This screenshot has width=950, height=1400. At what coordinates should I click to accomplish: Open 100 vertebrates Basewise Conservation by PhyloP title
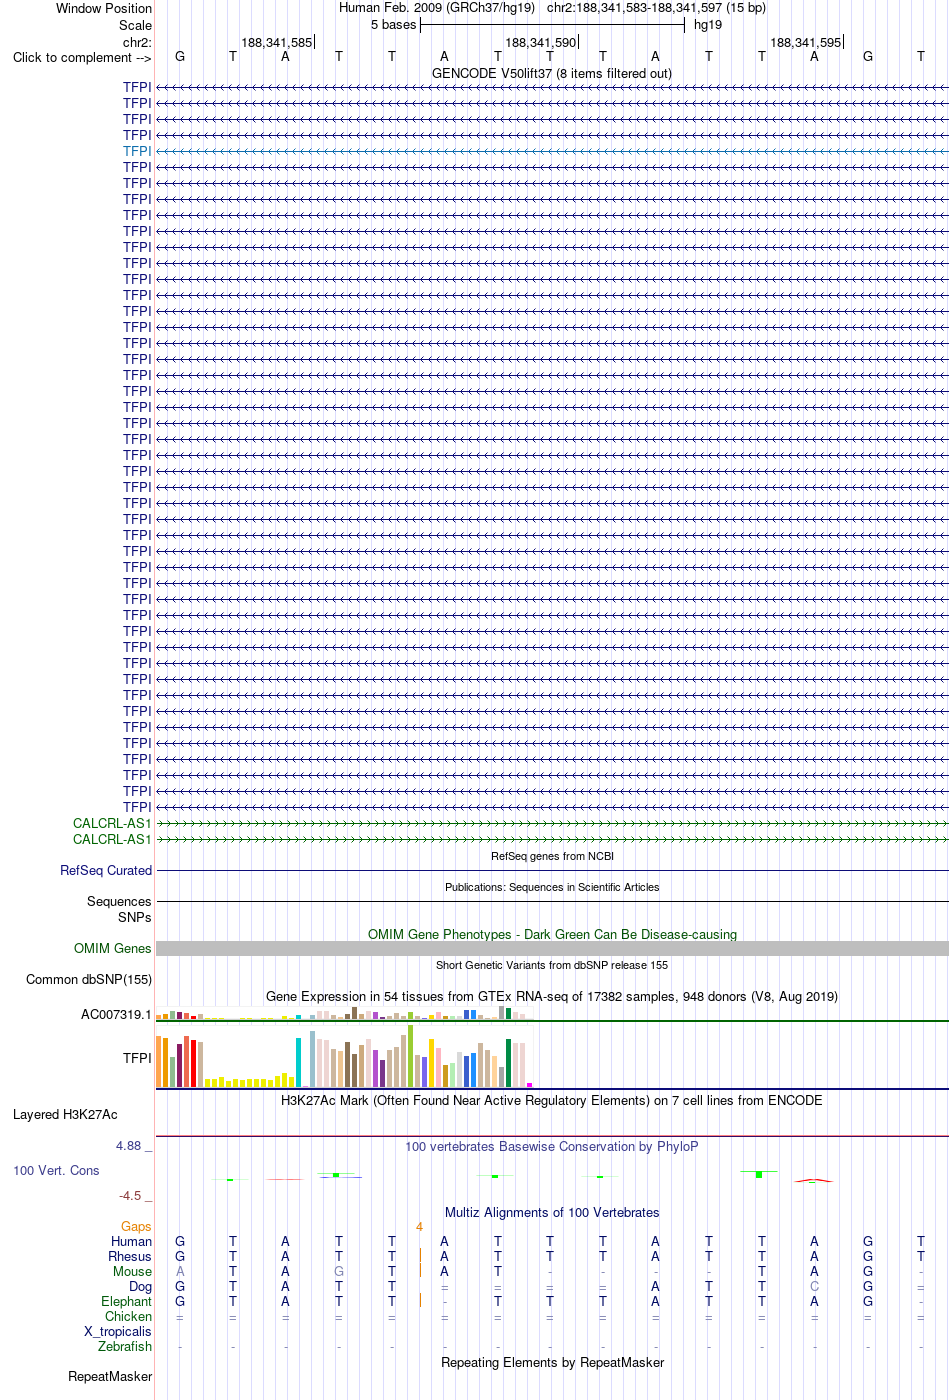[x=552, y=1146]
